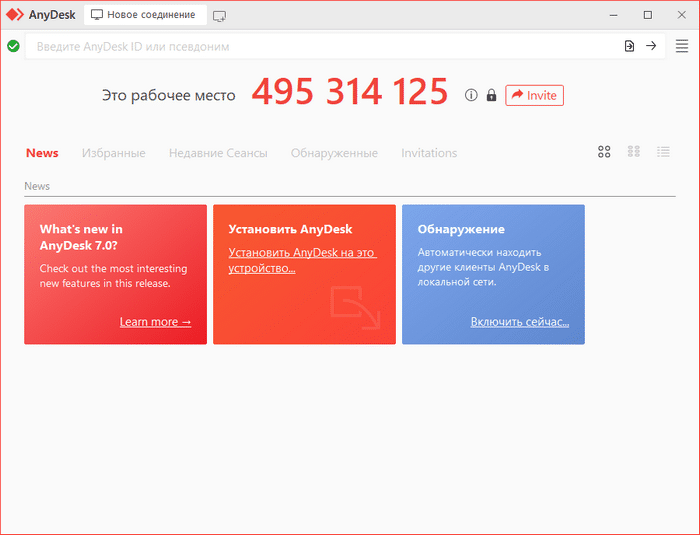The height and width of the screenshot is (535, 700).
Task: Click the Обнаружение card heading
Action: tap(461, 229)
